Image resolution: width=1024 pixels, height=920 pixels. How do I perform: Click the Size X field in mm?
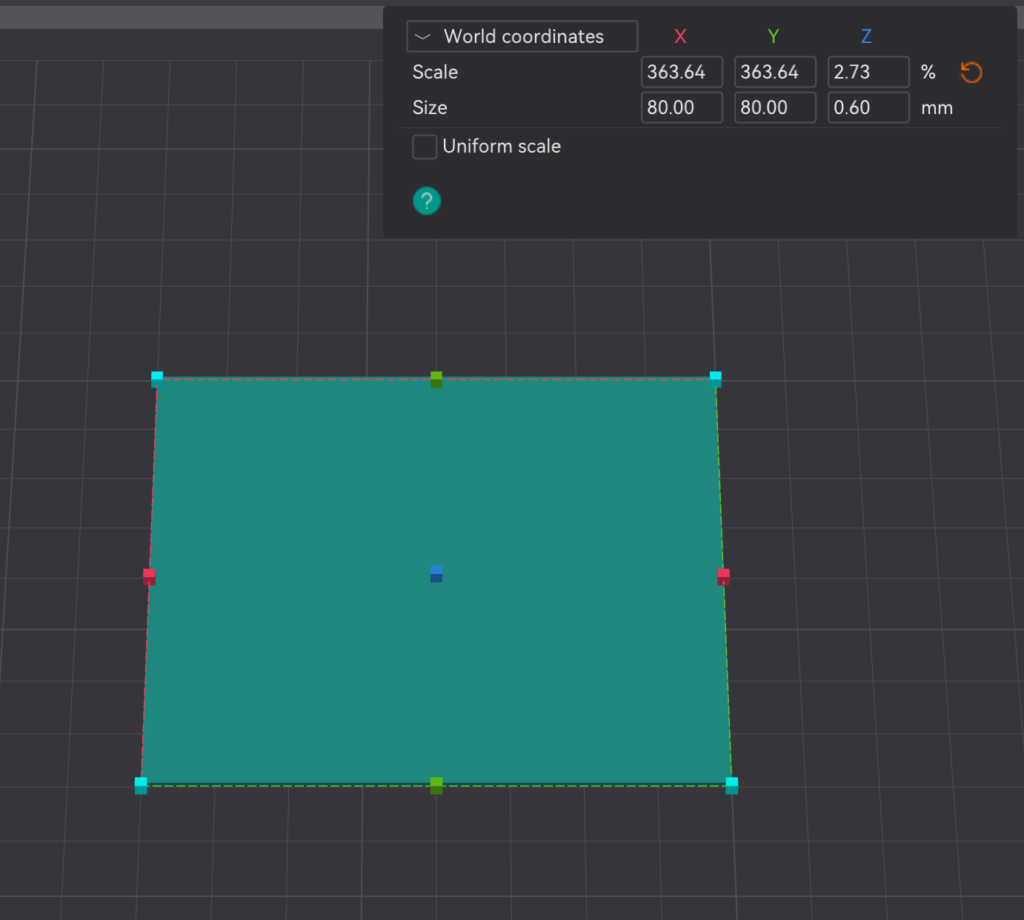click(x=681, y=108)
